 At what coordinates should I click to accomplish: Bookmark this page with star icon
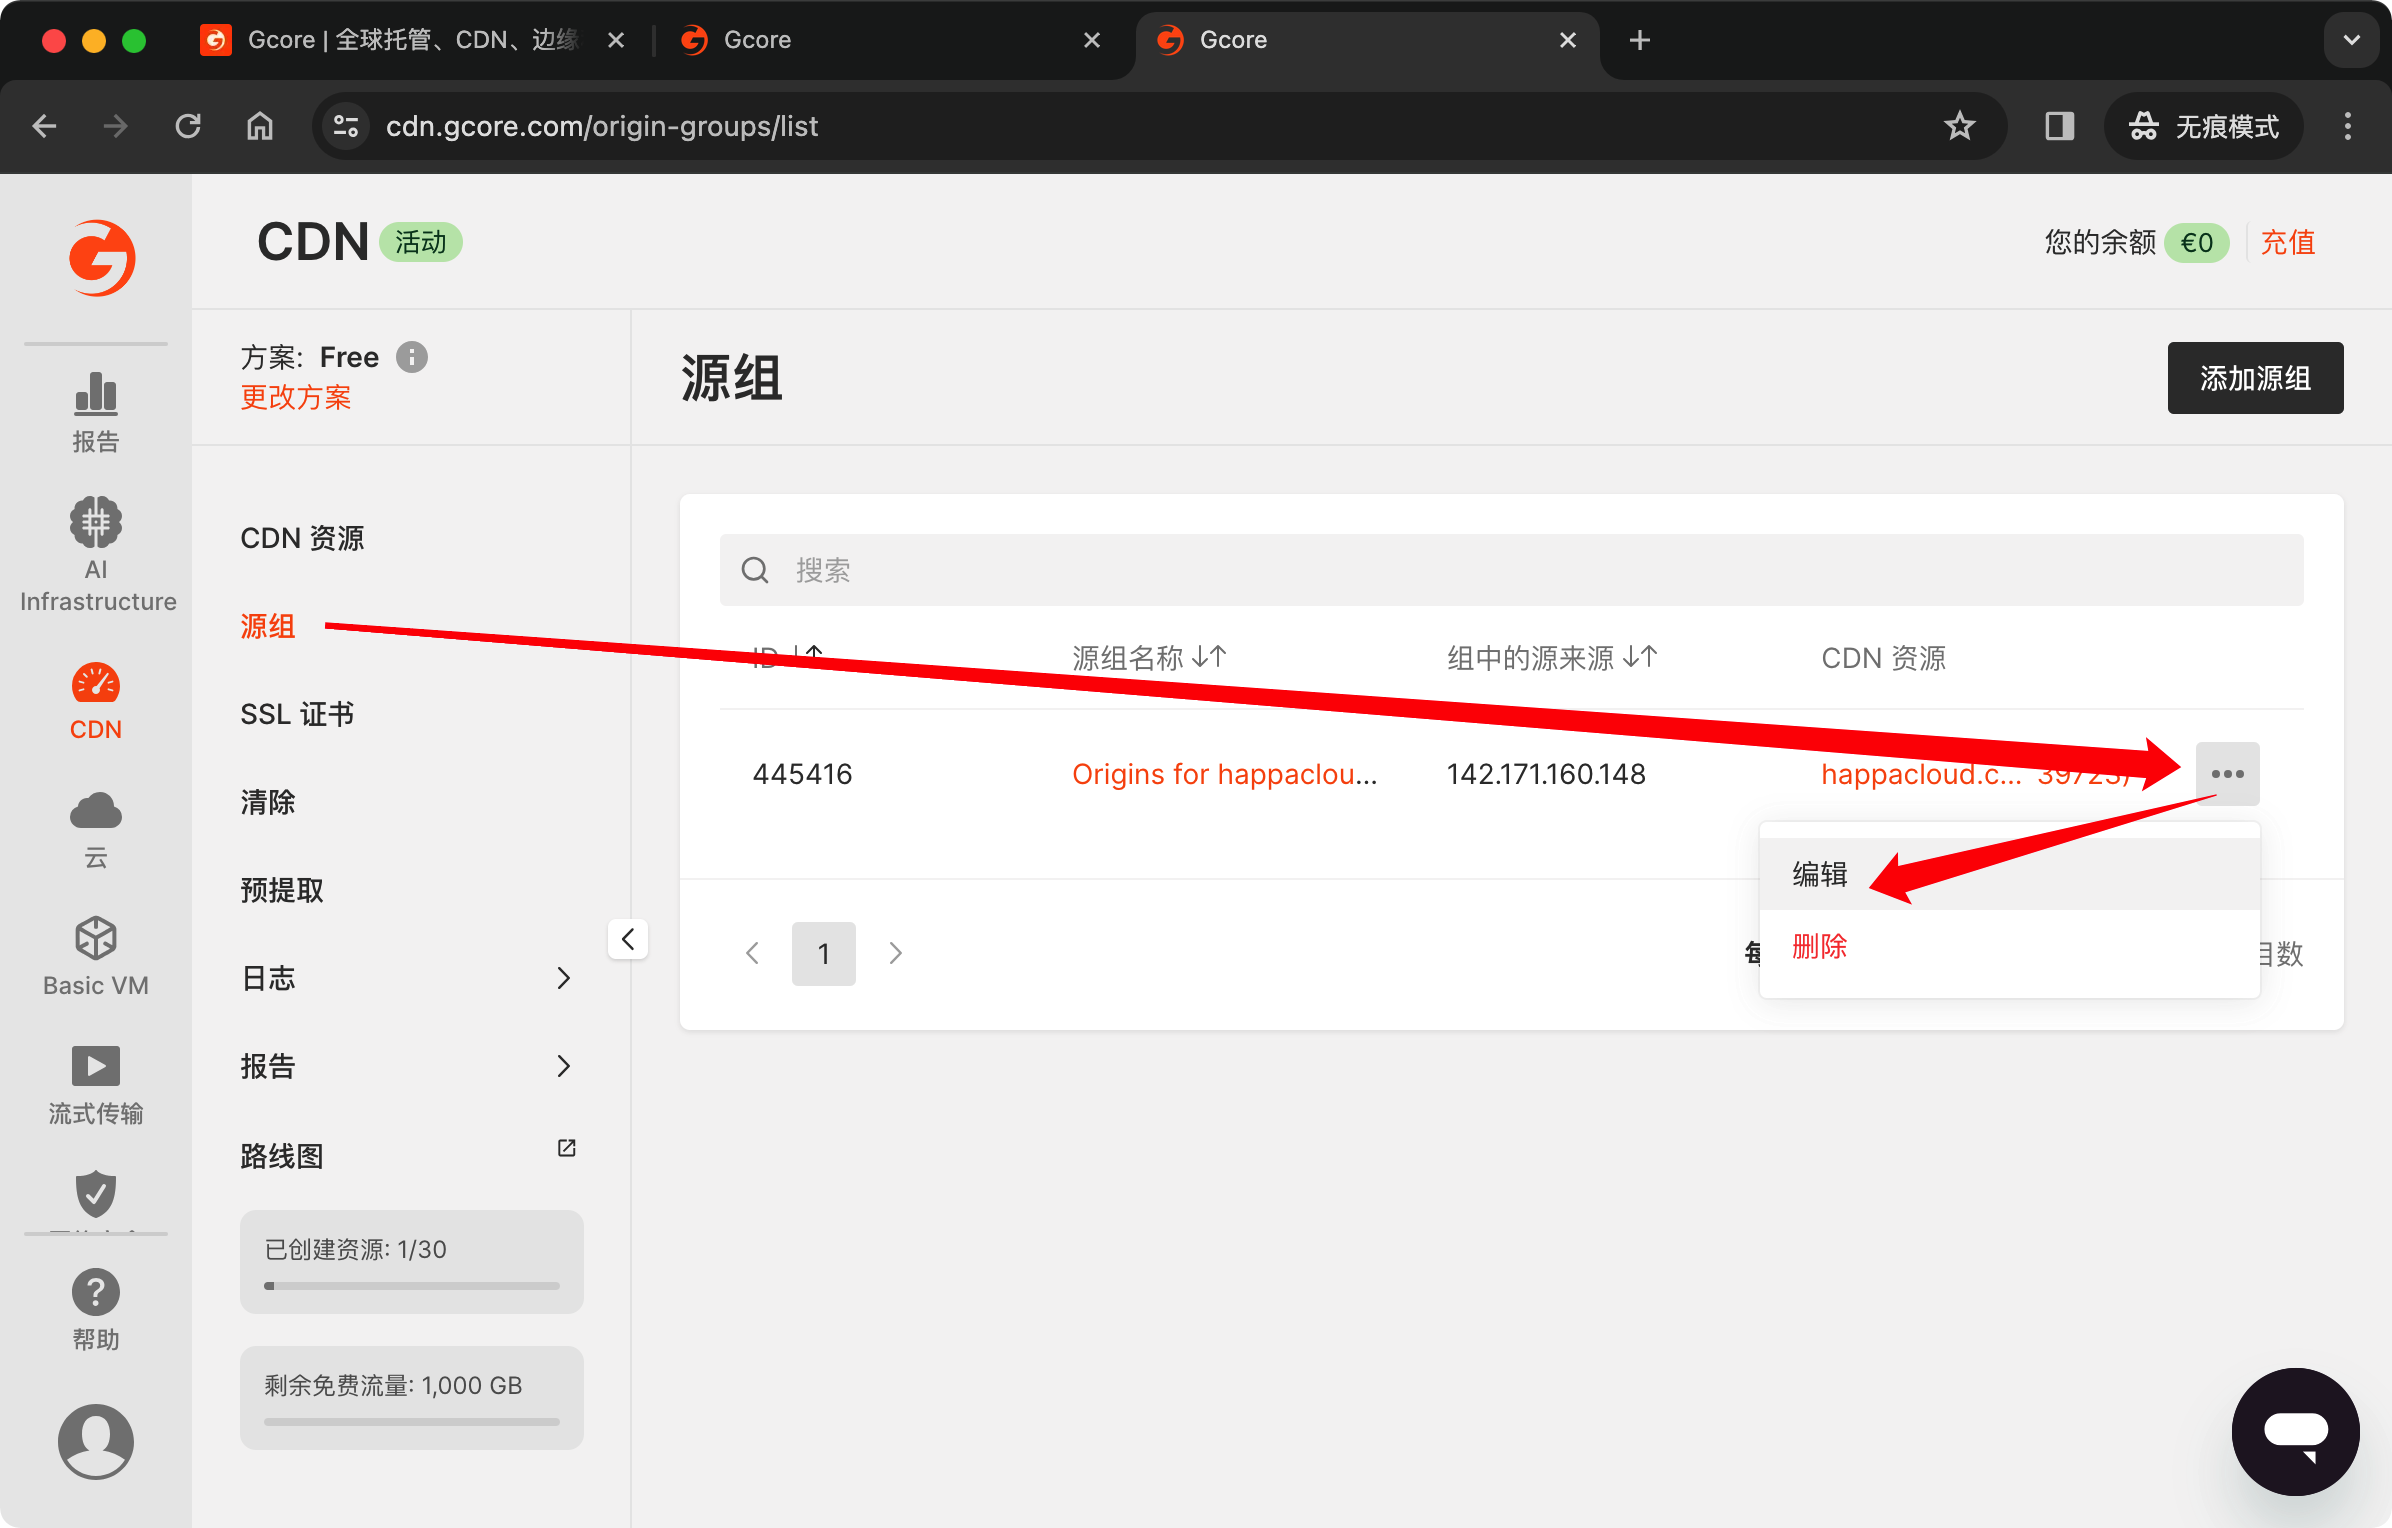[x=1959, y=126]
